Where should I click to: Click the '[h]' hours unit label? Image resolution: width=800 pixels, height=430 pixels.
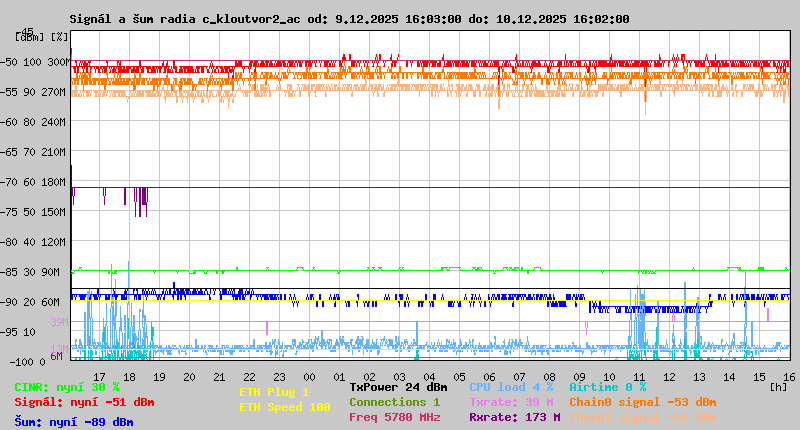(778, 387)
